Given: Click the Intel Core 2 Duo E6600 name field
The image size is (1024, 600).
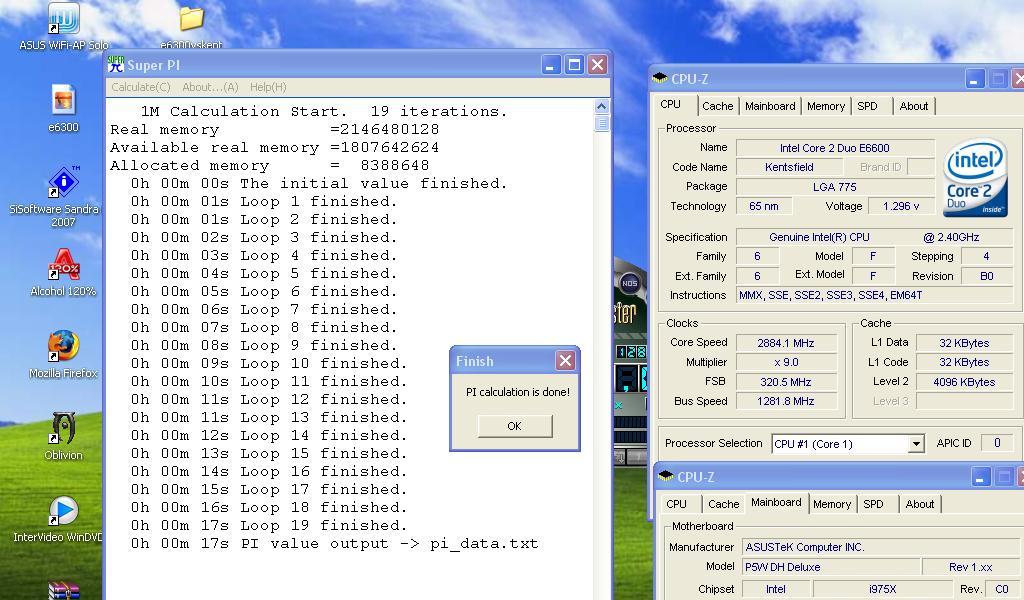Looking at the screenshot, I should [835, 148].
